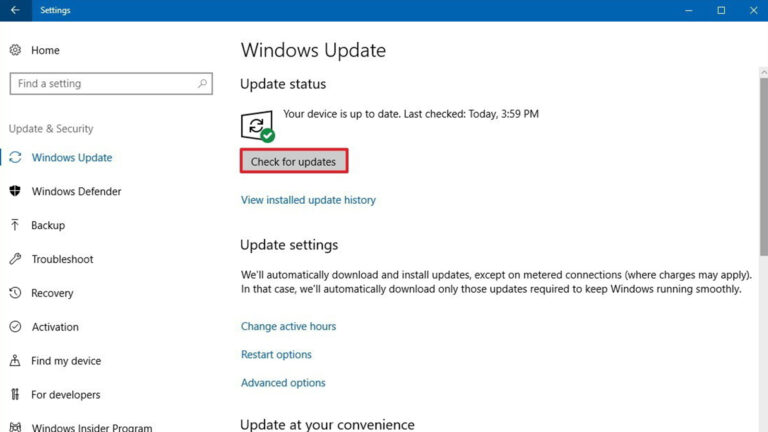Click the Check for updates button
The height and width of the screenshot is (432, 768).
(x=294, y=161)
